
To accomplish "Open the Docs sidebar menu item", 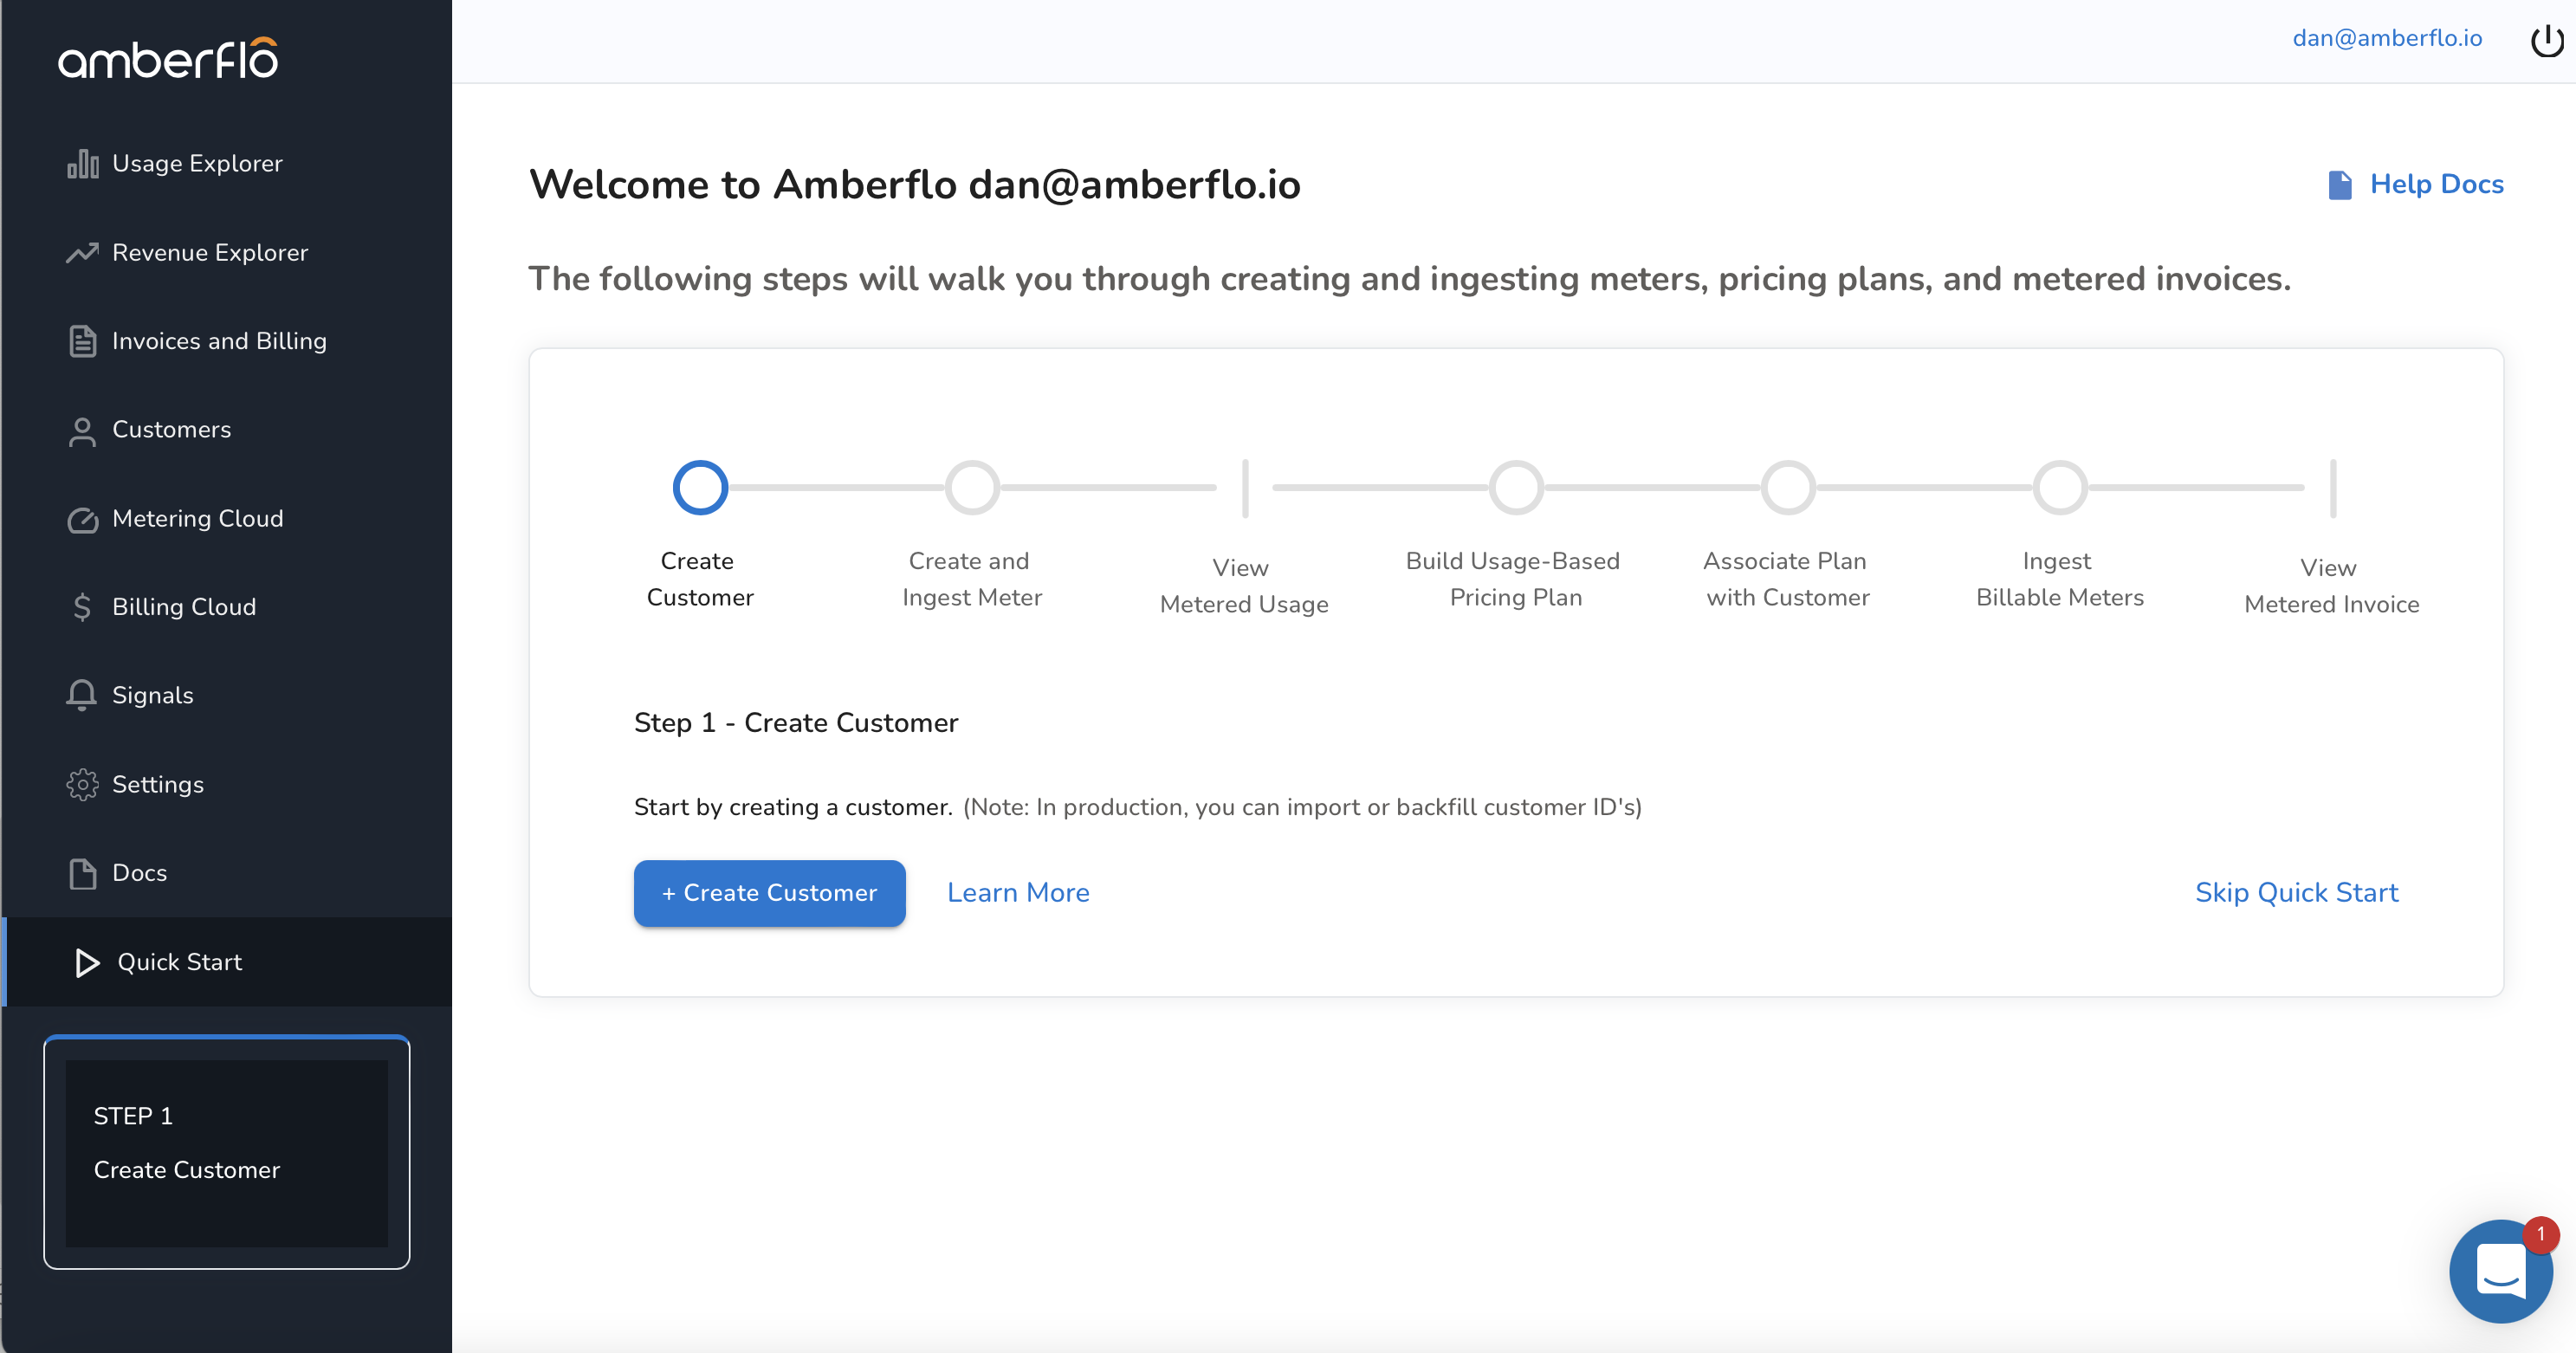I will 140,873.
